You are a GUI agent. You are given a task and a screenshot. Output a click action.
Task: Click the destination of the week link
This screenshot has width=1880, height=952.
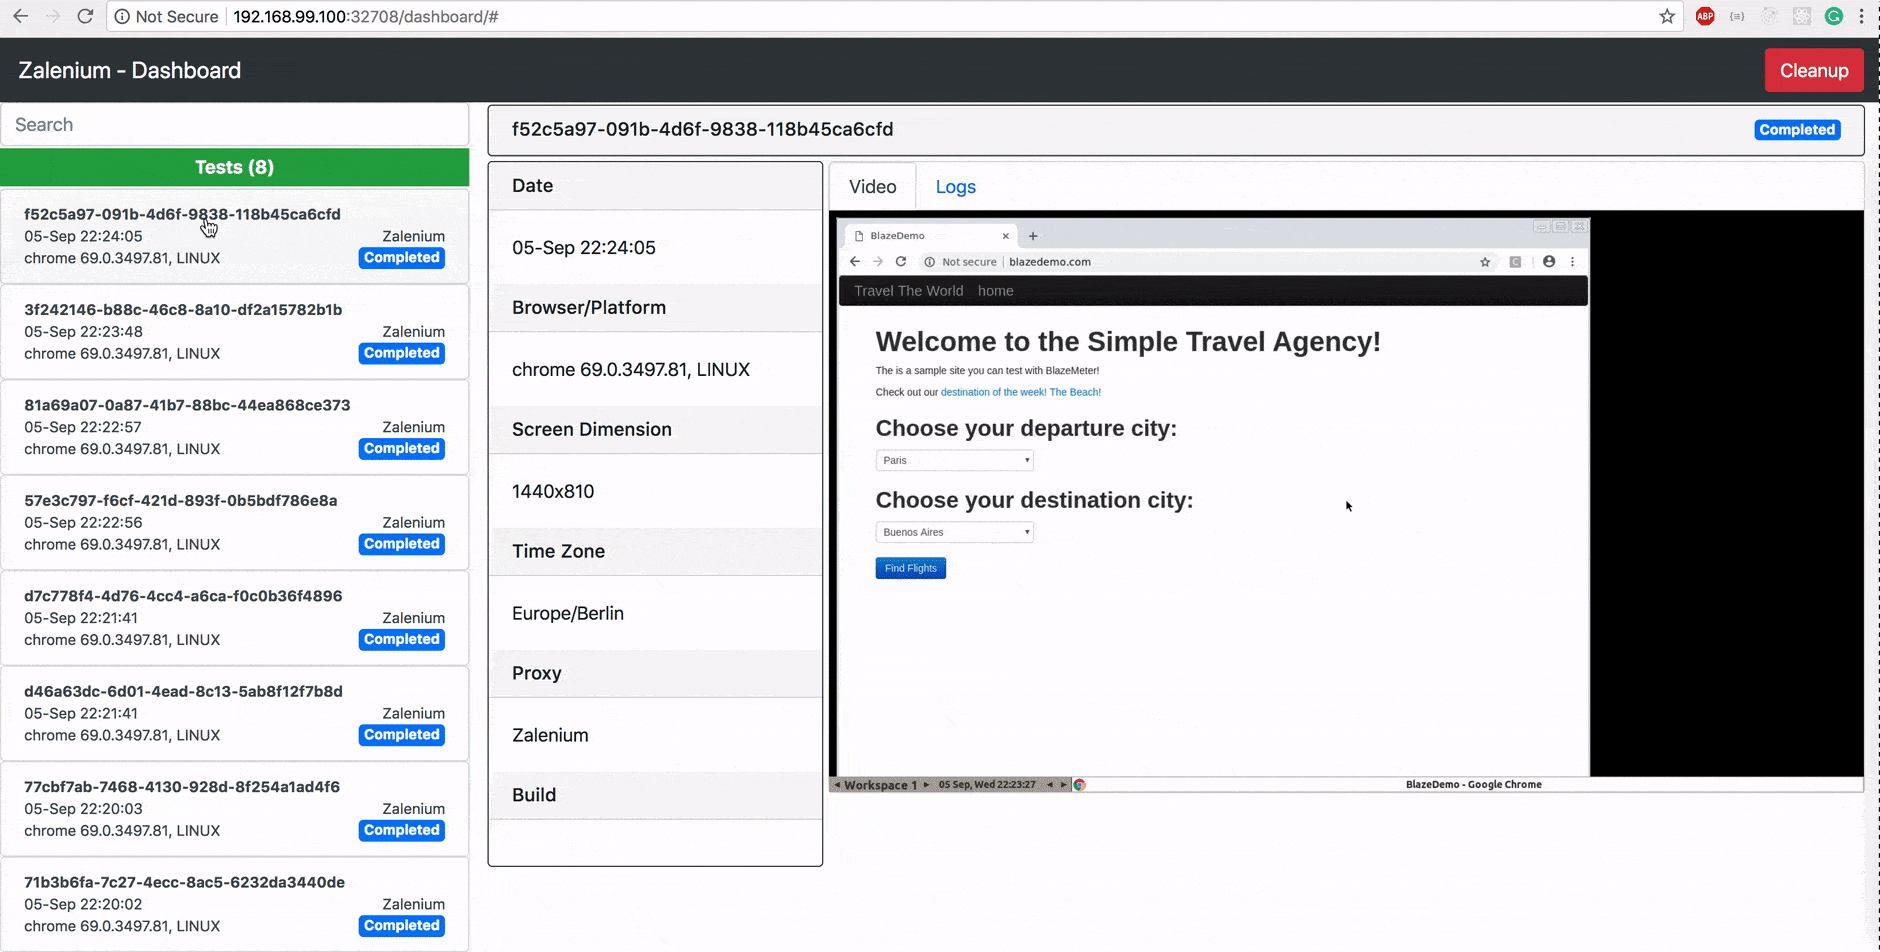click(1020, 392)
